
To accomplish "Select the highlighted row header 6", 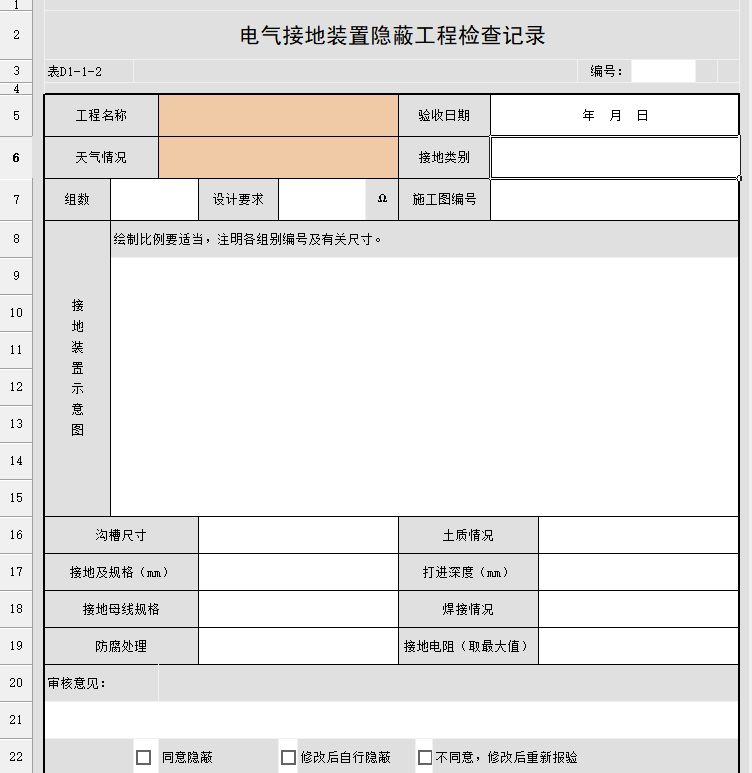I will coord(16,157).
